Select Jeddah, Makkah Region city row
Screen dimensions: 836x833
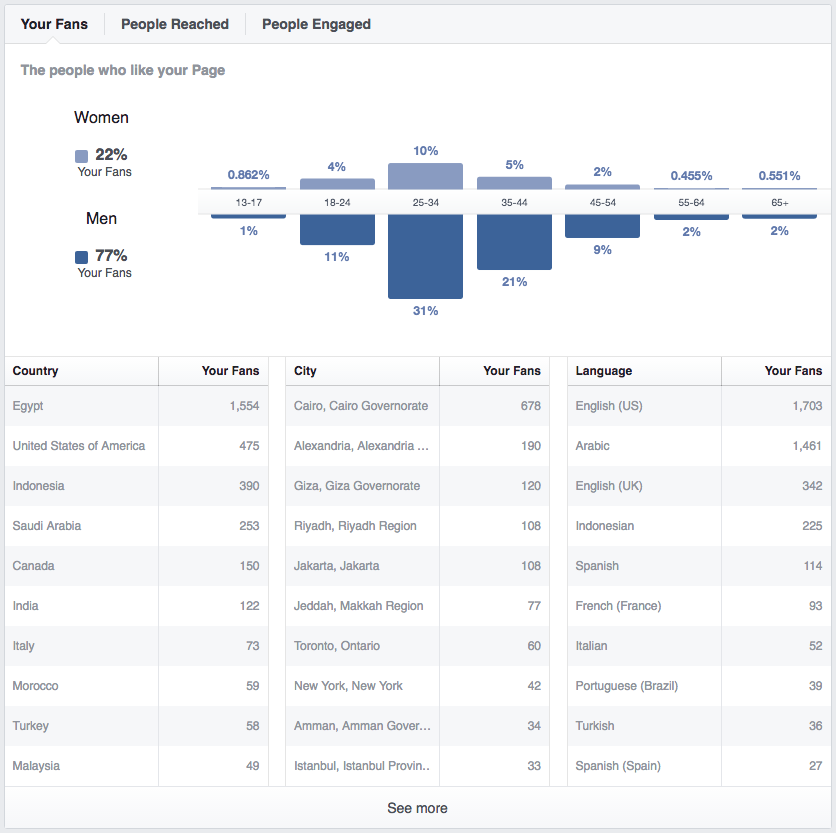[417, 606]
